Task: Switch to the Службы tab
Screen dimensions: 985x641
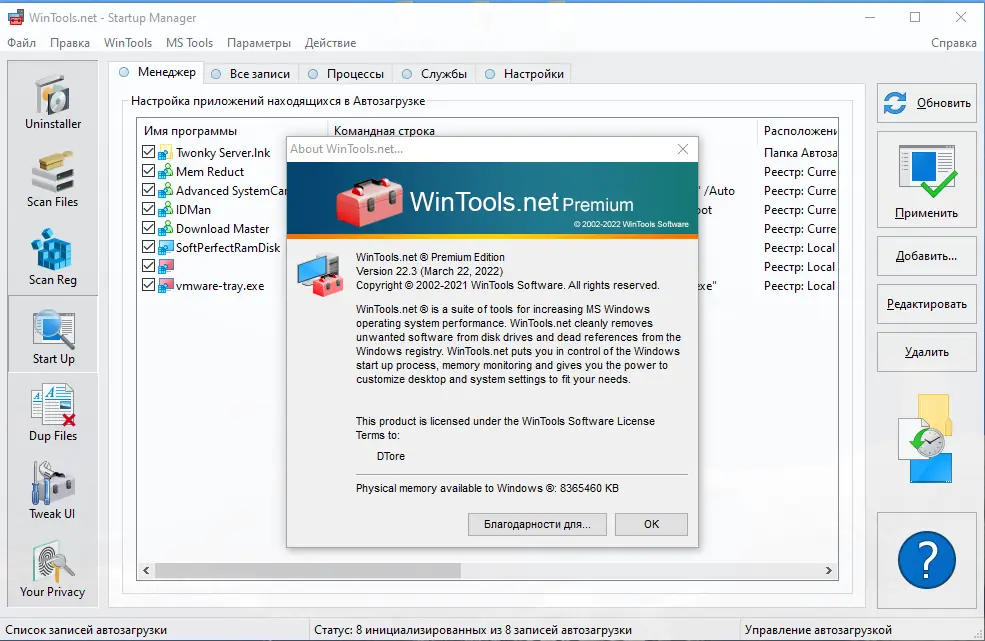Action: tap(435, 74)
